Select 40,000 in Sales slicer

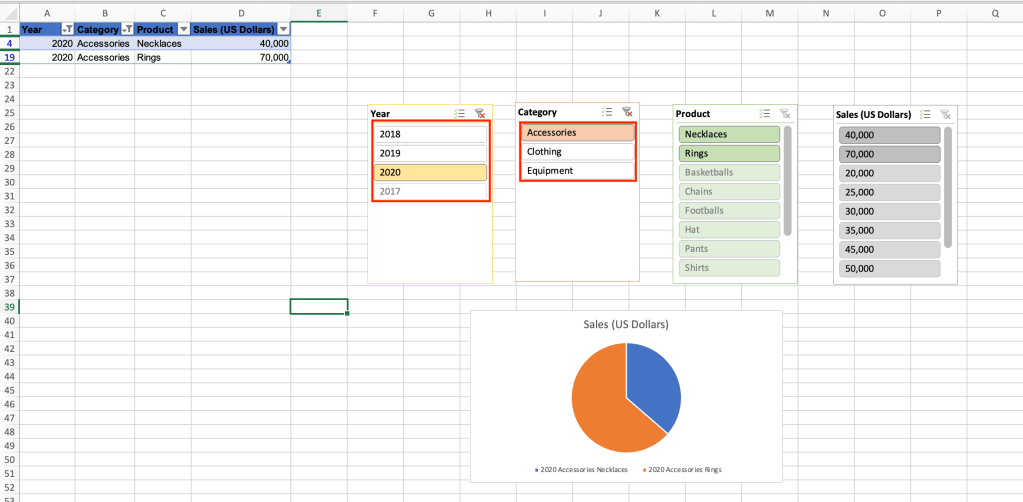click(890, 135)
